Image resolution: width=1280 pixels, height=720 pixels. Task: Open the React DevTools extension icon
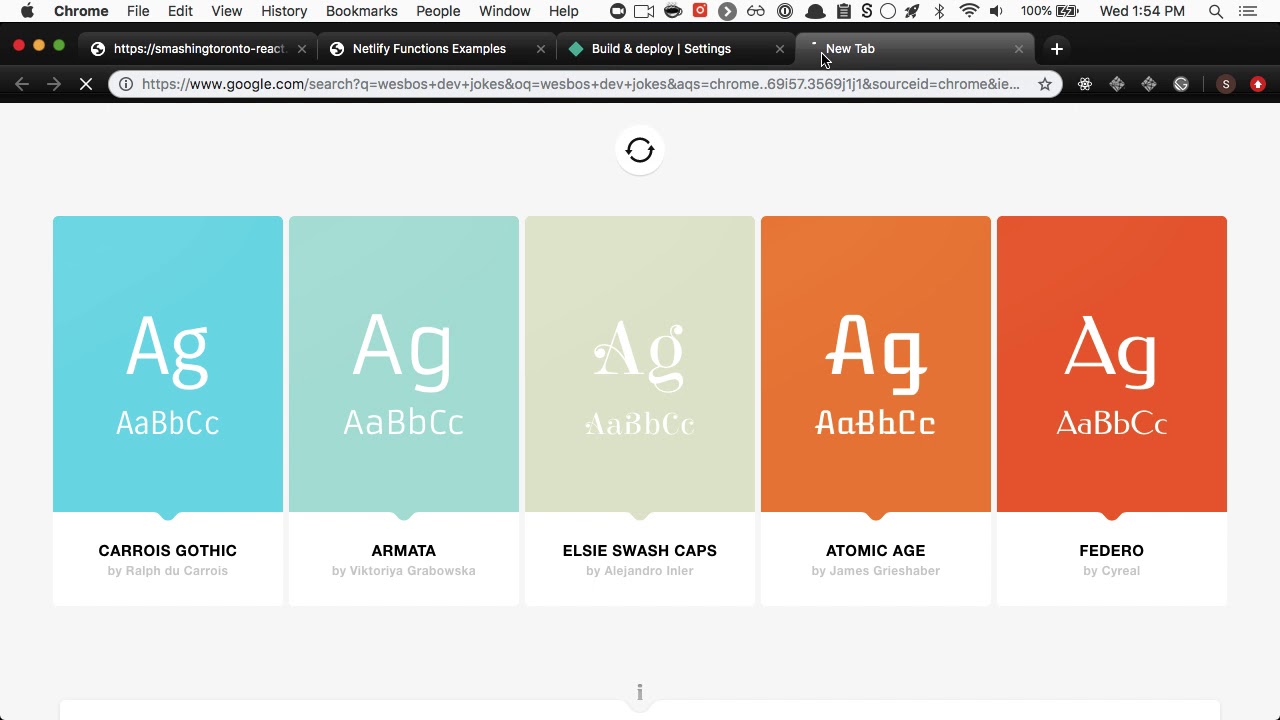[x=1085, y=84]
